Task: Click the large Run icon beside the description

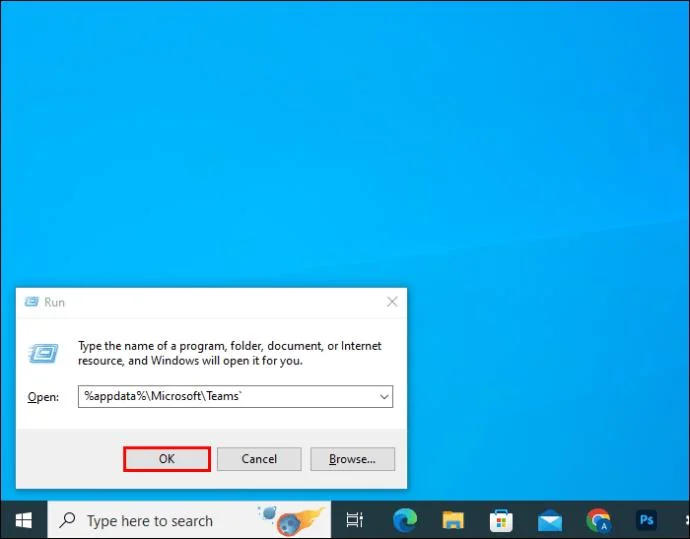Action: click(x=44, y=353)
